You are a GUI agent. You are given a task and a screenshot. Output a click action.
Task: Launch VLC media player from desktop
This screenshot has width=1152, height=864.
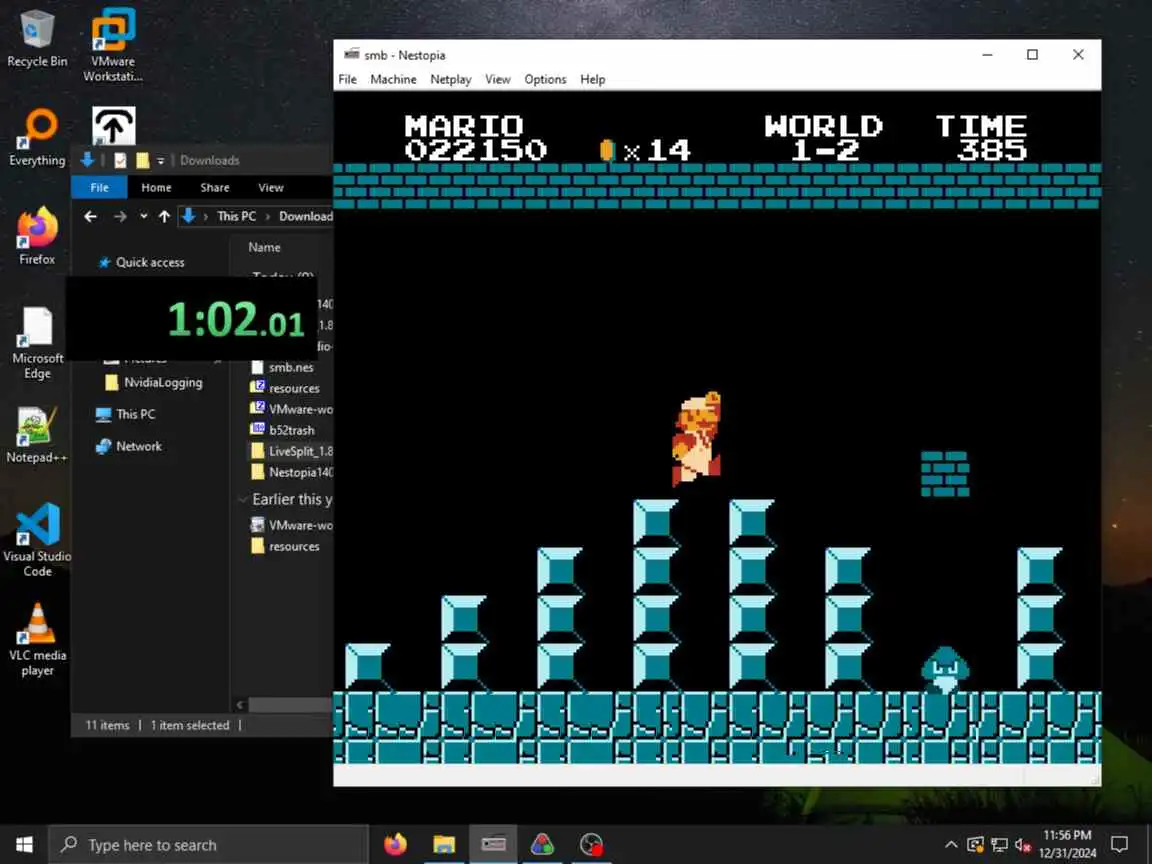click(37, 639)
